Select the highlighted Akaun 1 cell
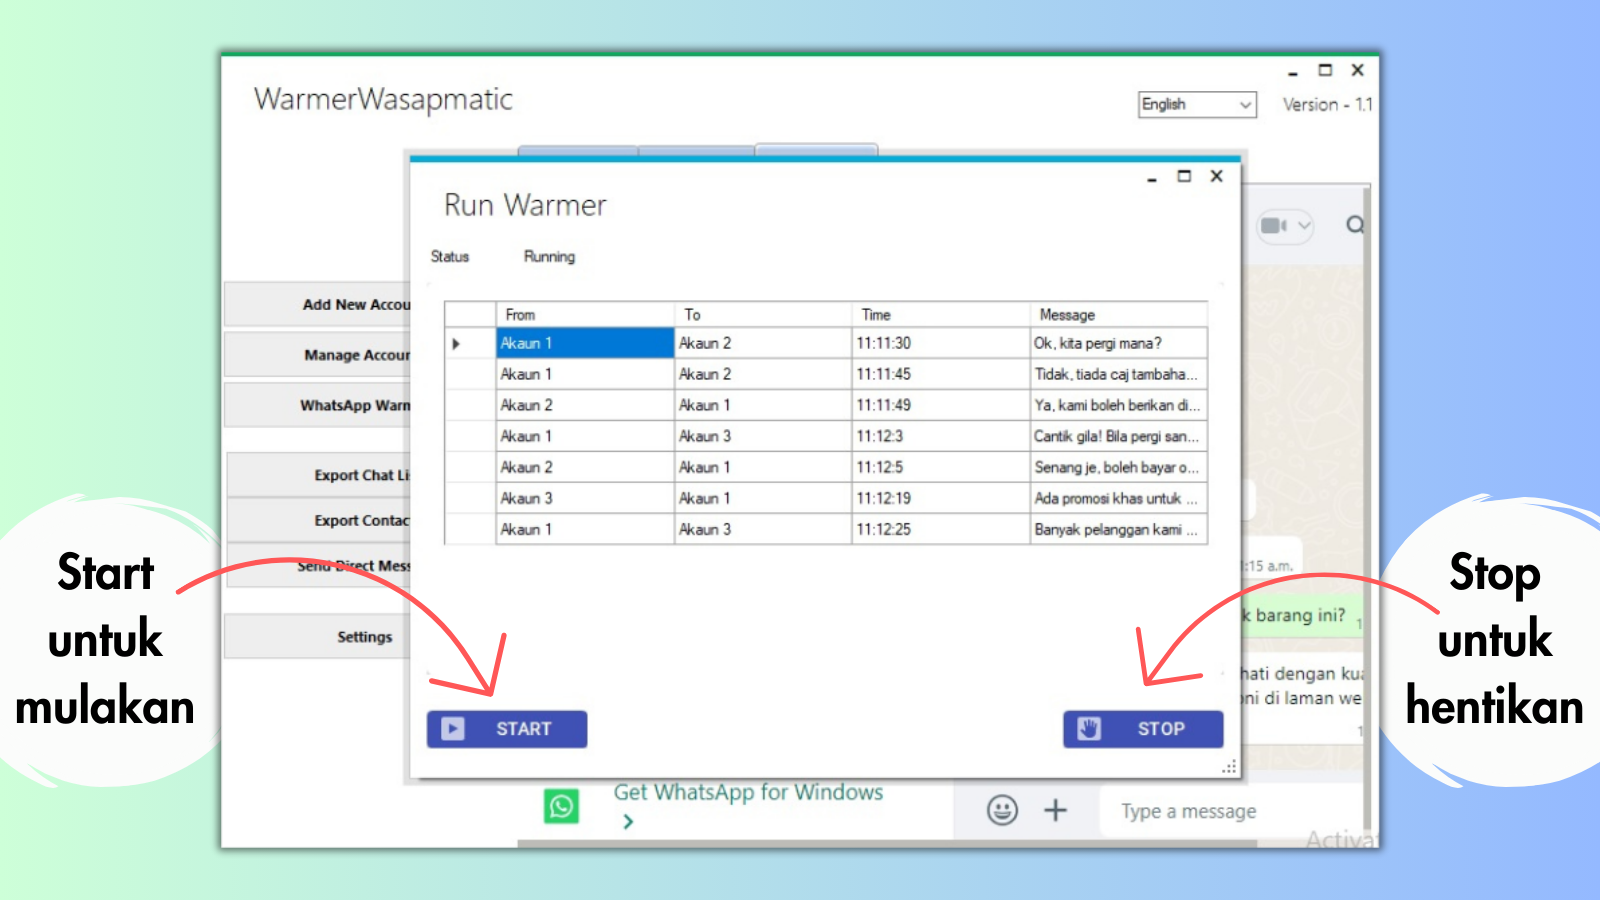The width and height of the screenshot is (1600, 900). (584, 343)
